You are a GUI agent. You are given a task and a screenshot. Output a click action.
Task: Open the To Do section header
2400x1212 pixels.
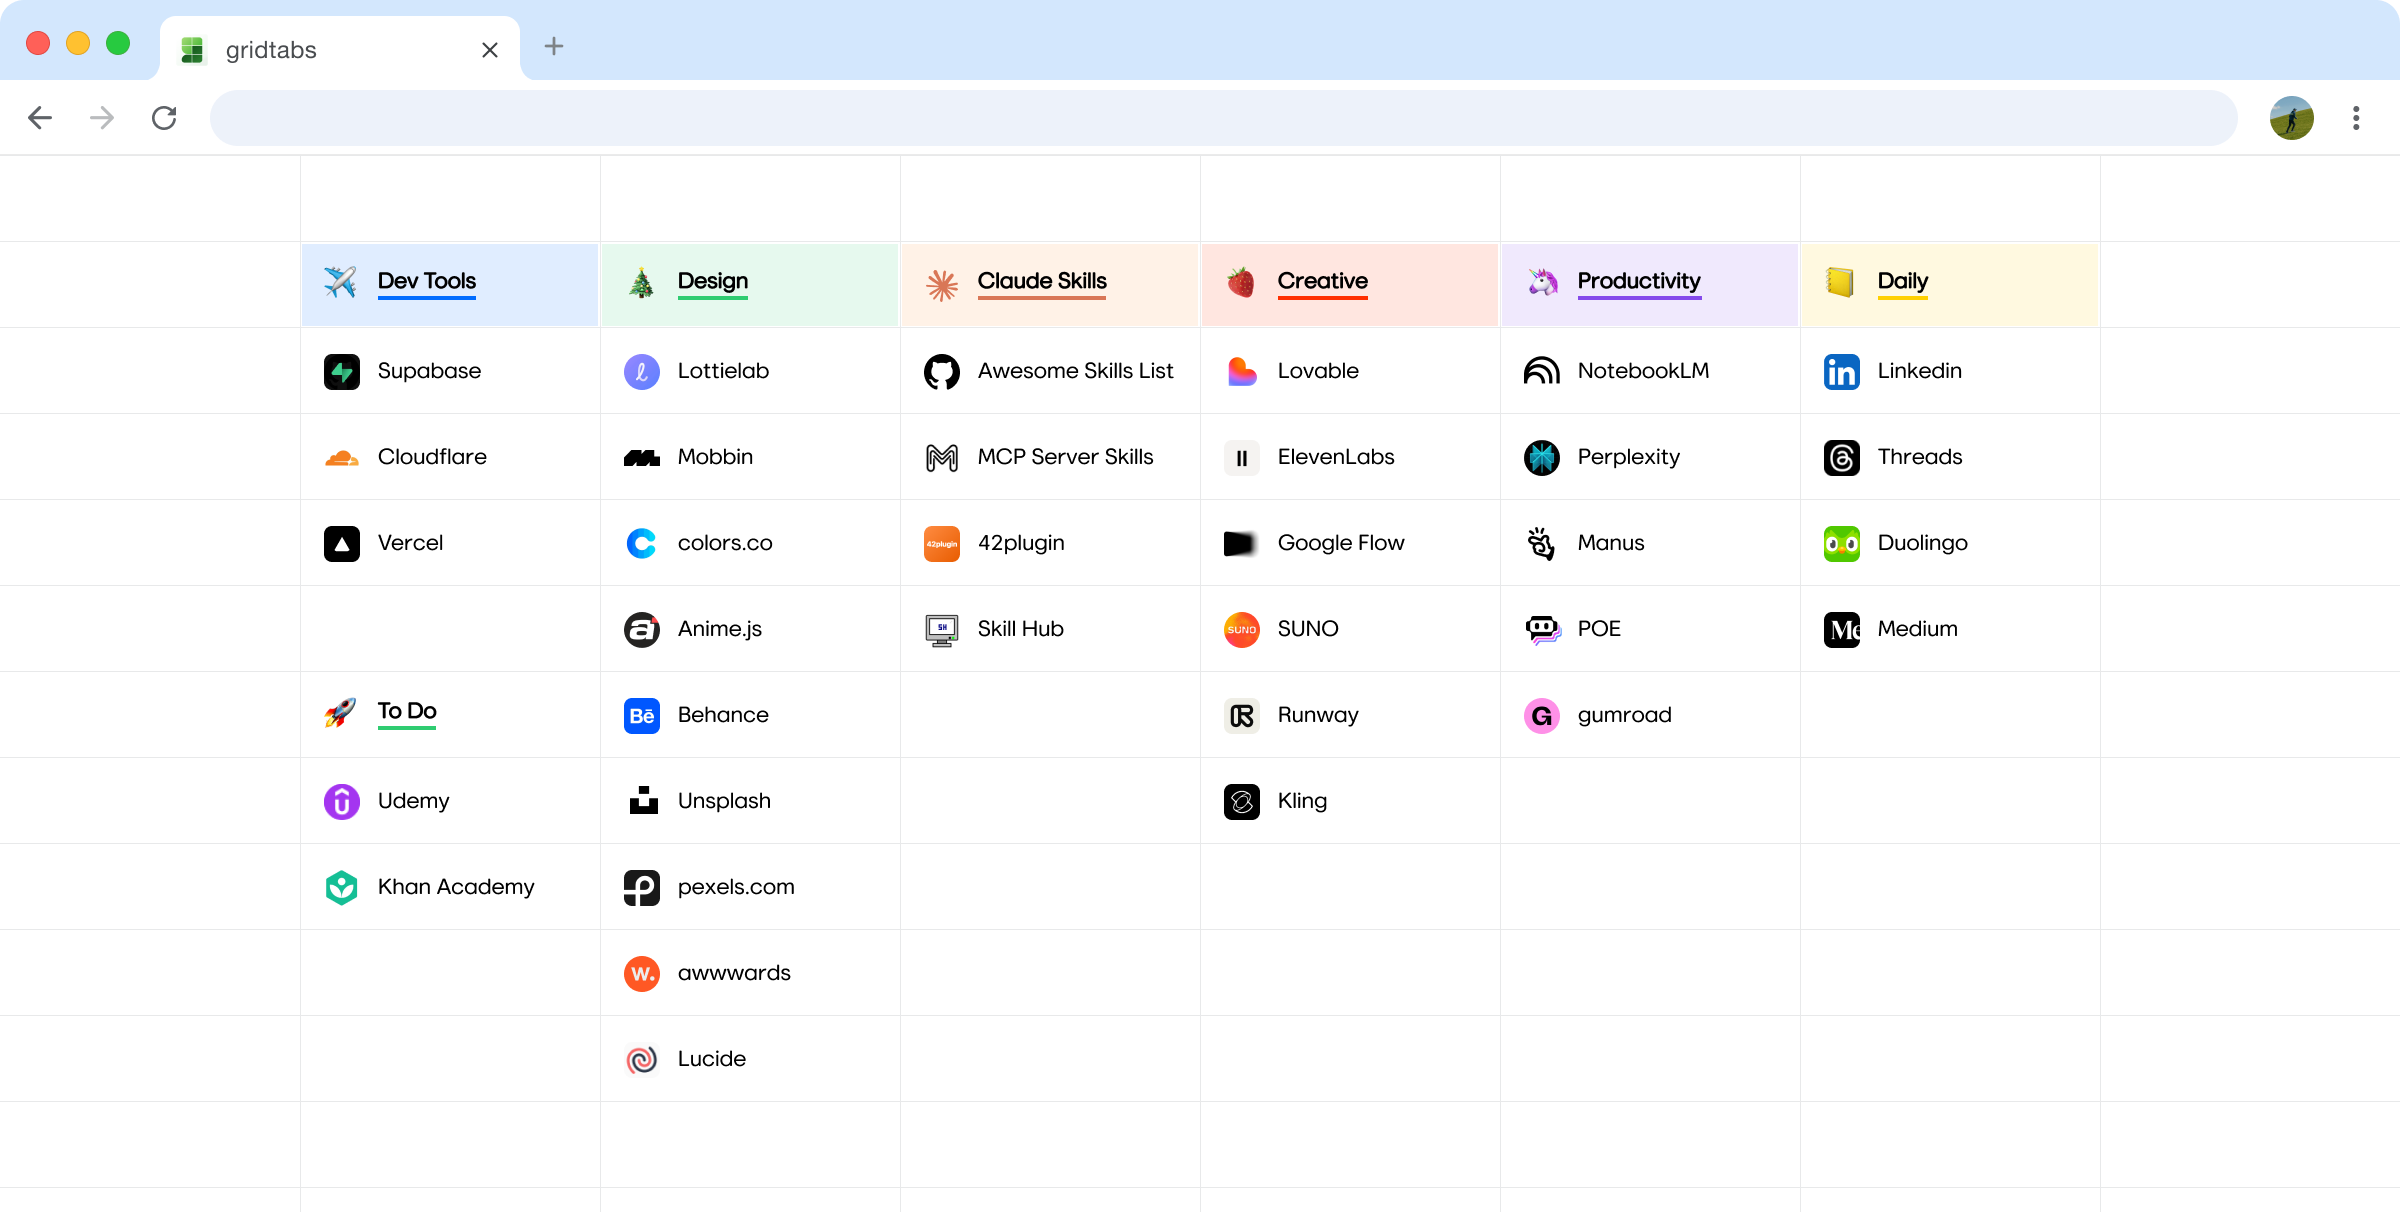pyautogui.click(x=450, y=714)
